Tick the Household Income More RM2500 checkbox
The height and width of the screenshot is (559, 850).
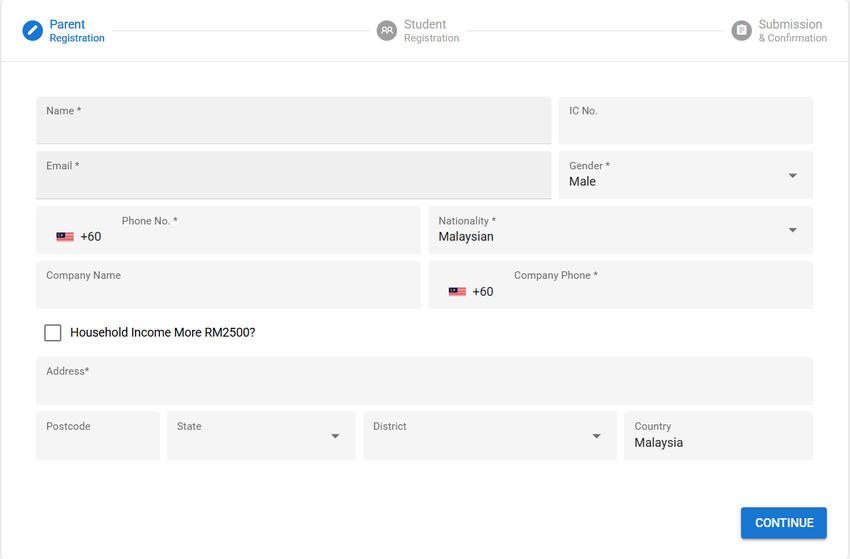coord(53,333)
